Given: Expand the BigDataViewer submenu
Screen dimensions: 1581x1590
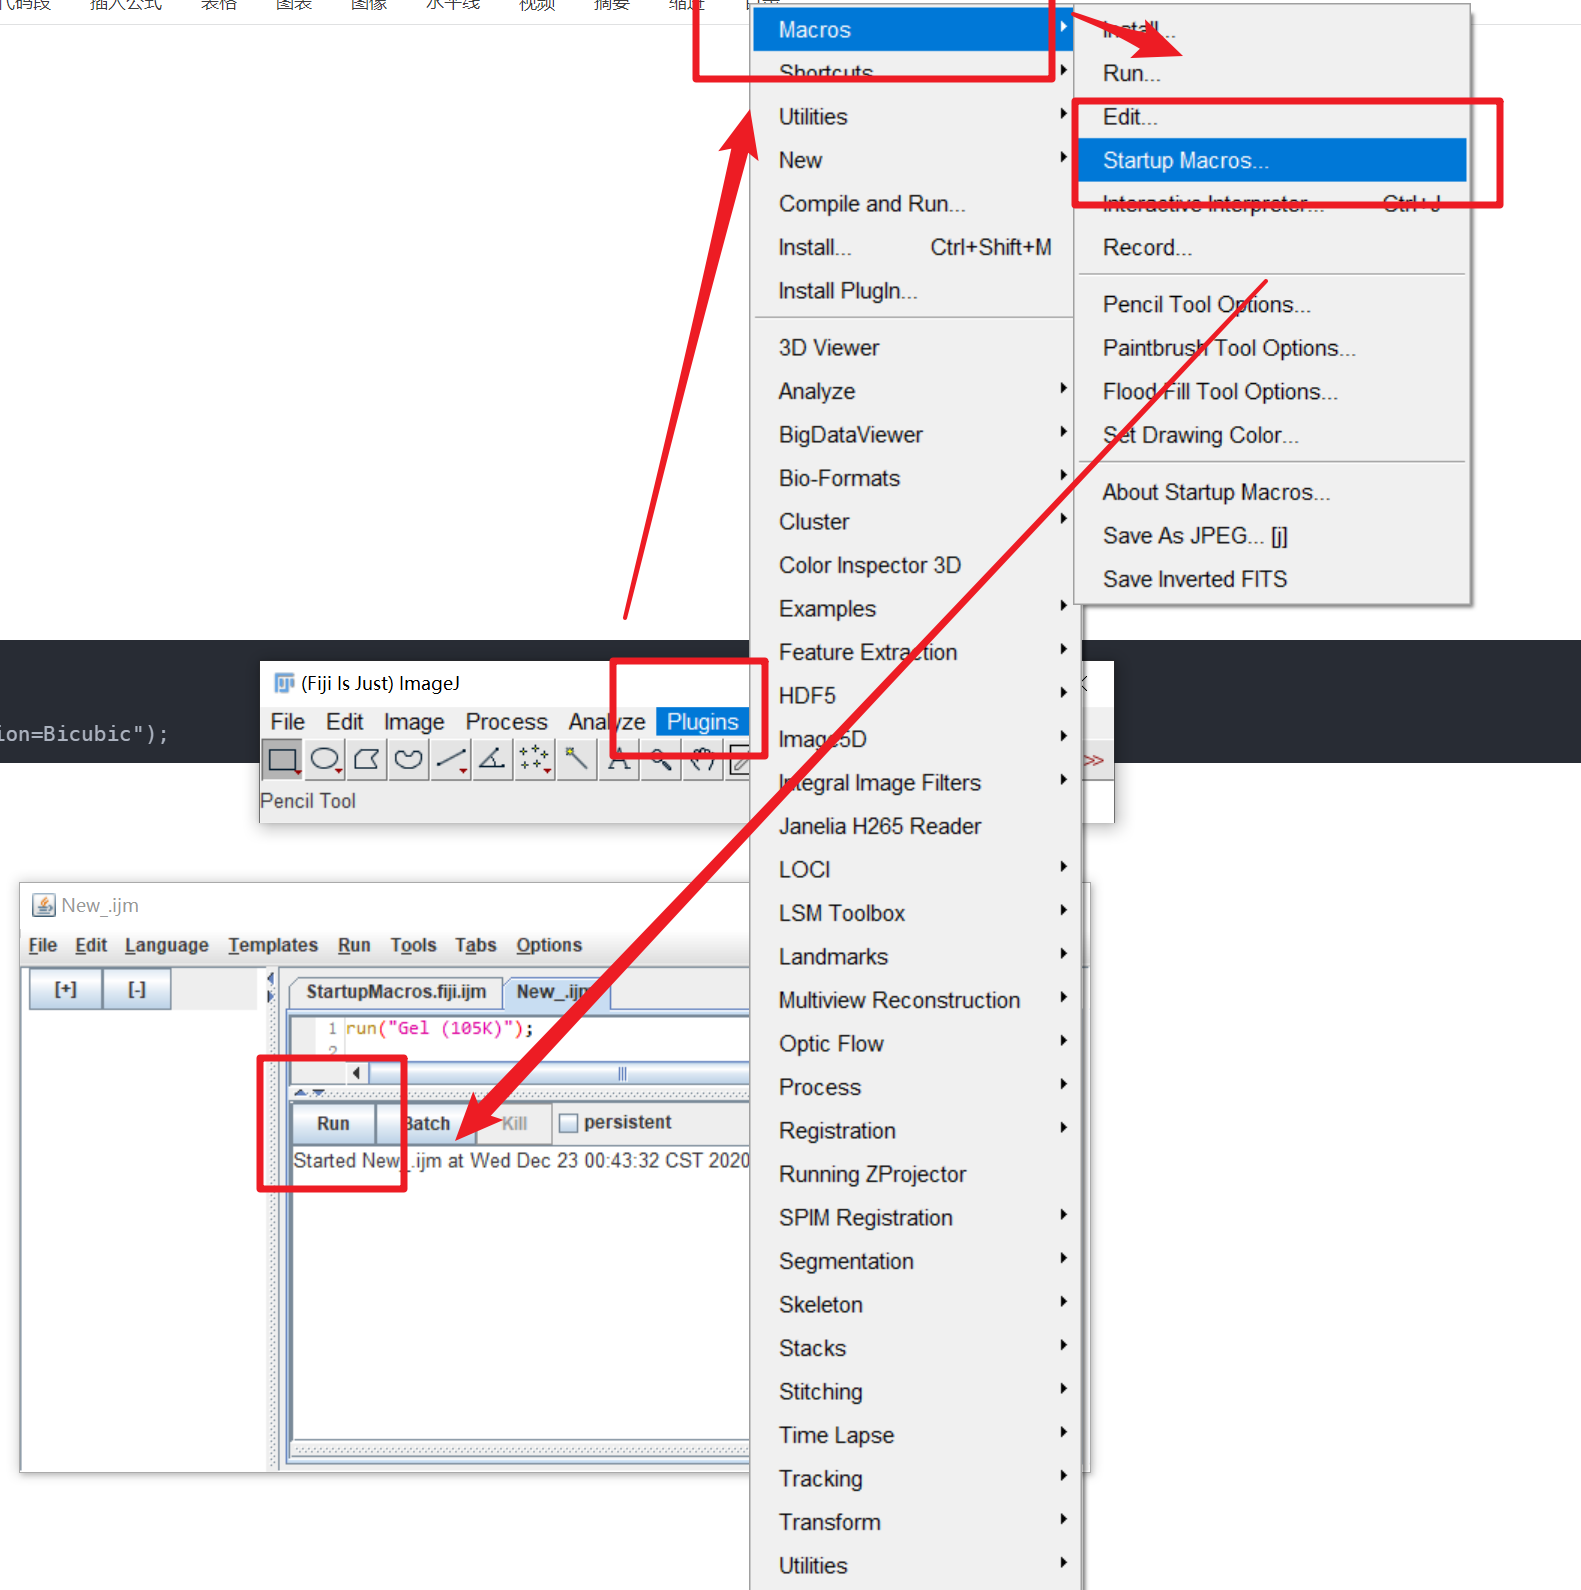Looking at the screenshot, I should tap(913, 435).
